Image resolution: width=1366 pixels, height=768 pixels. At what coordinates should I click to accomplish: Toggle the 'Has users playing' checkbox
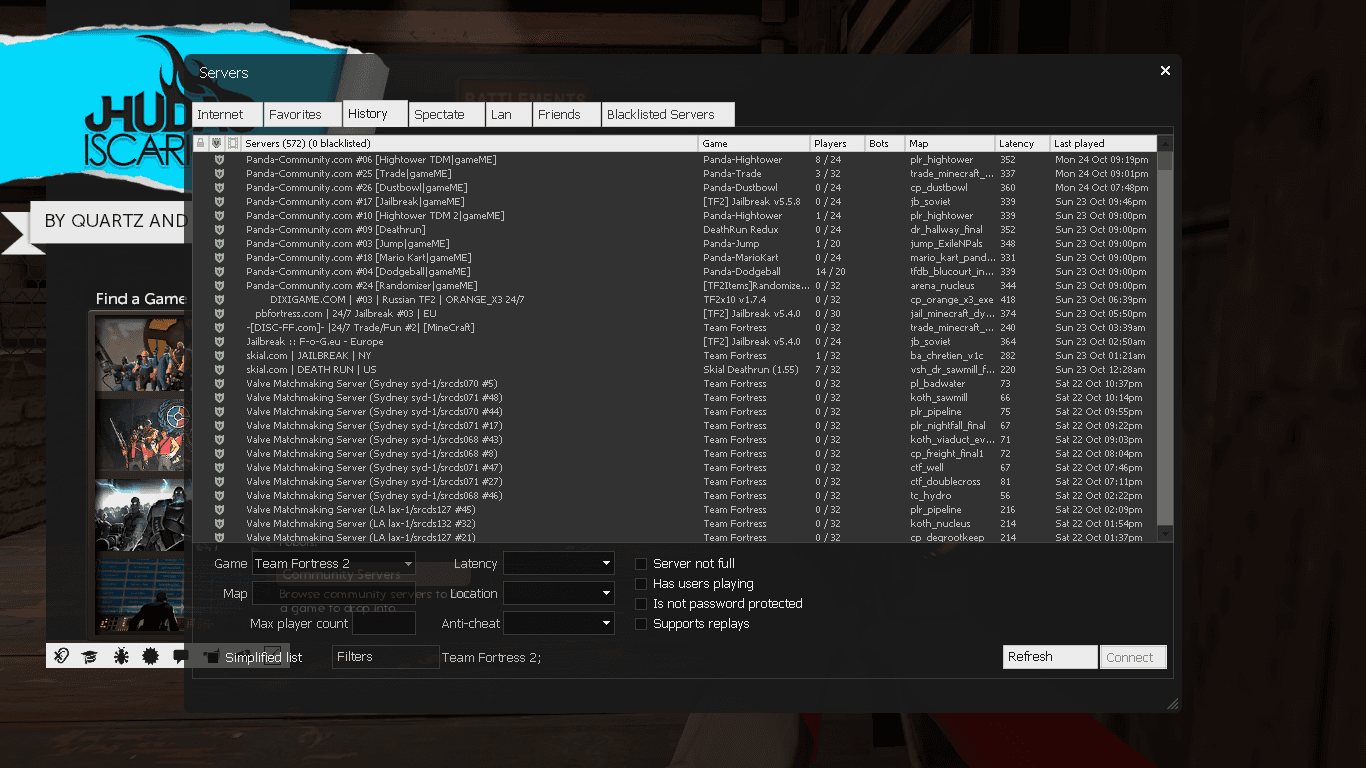[642, 584]
